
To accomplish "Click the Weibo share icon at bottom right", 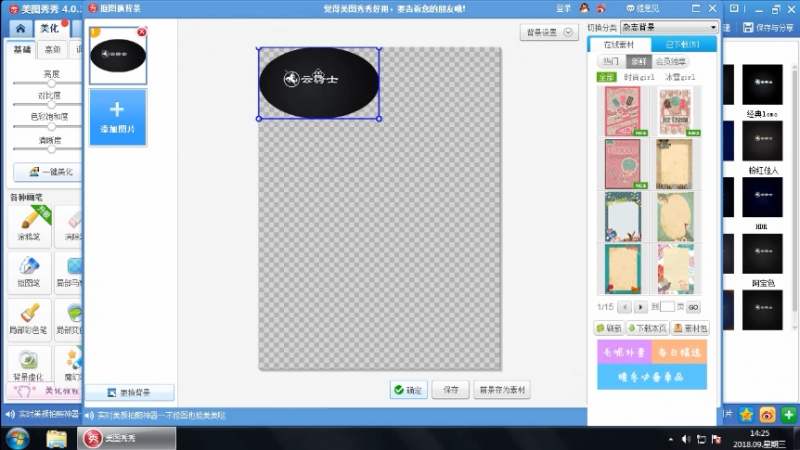I will click(767, 415).
